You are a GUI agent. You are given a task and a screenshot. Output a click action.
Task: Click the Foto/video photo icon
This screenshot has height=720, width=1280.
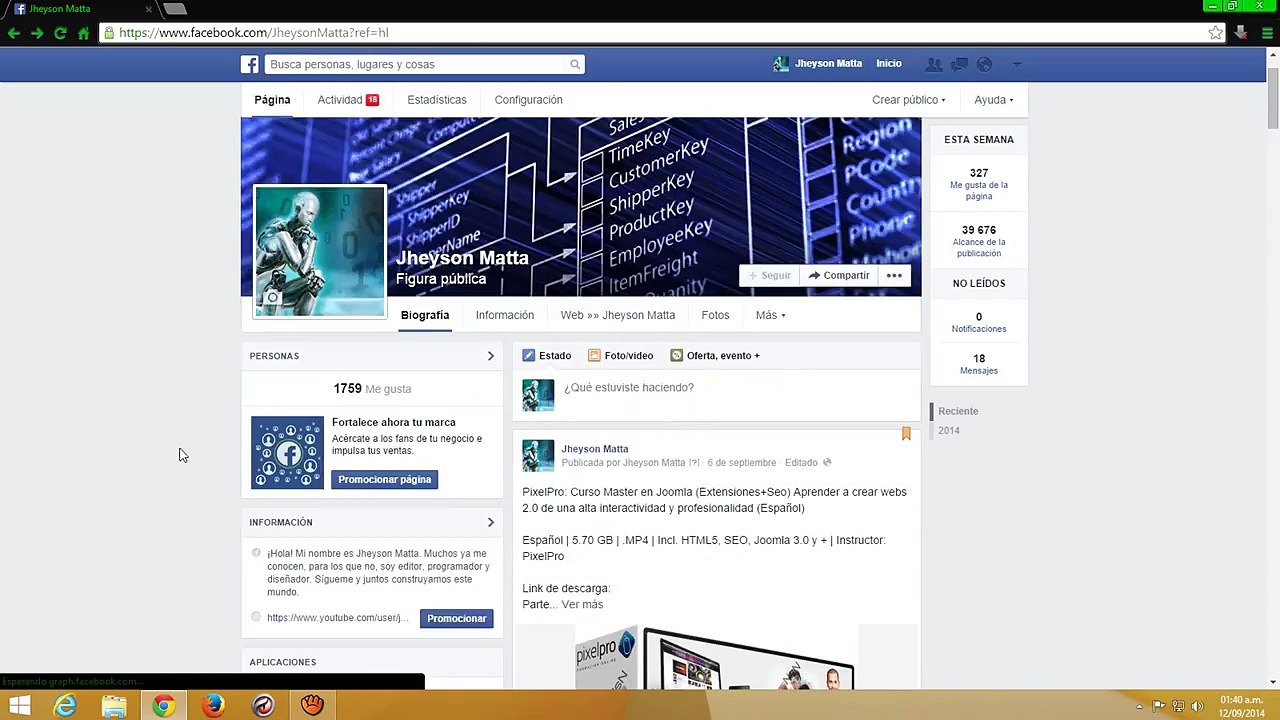point(594,355)
